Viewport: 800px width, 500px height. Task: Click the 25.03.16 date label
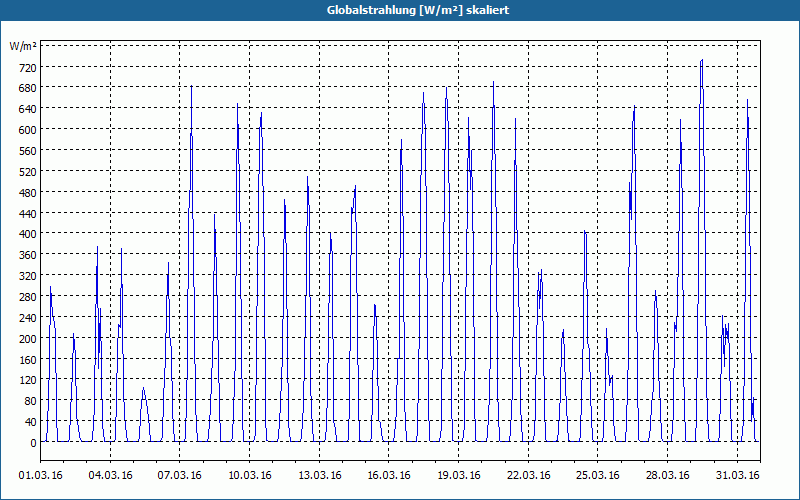click(597, 475)
